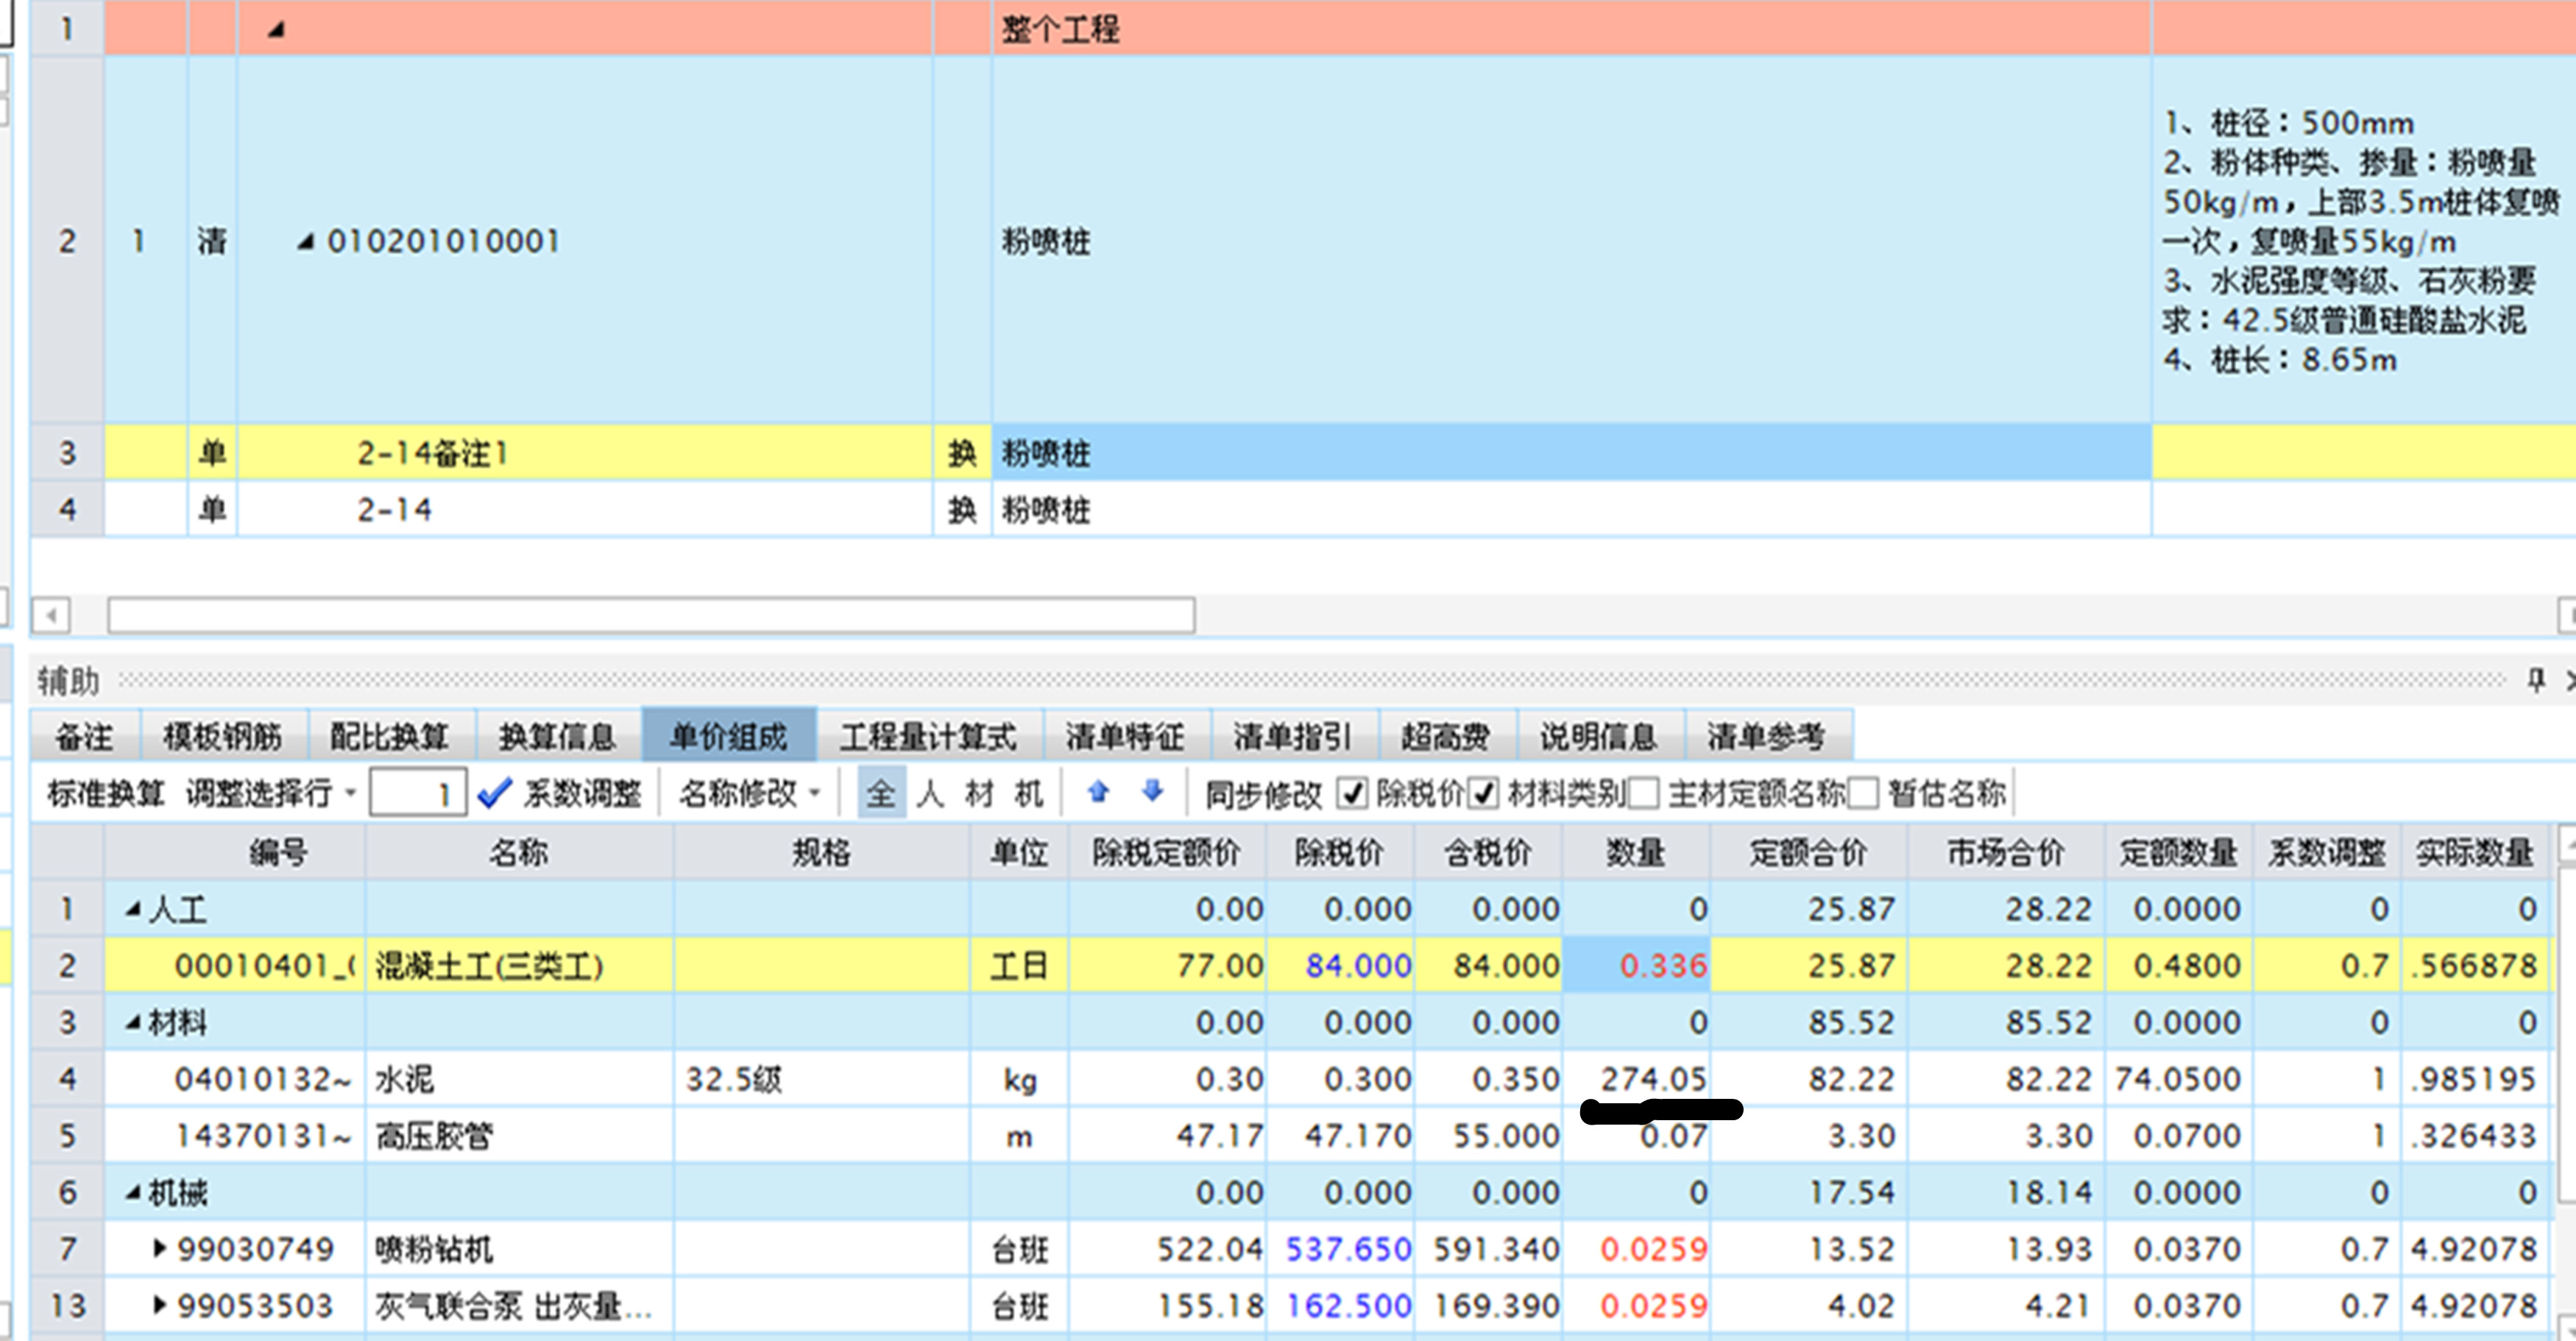Click the 274.05 quantity cell

[x=1636, y=1079]
